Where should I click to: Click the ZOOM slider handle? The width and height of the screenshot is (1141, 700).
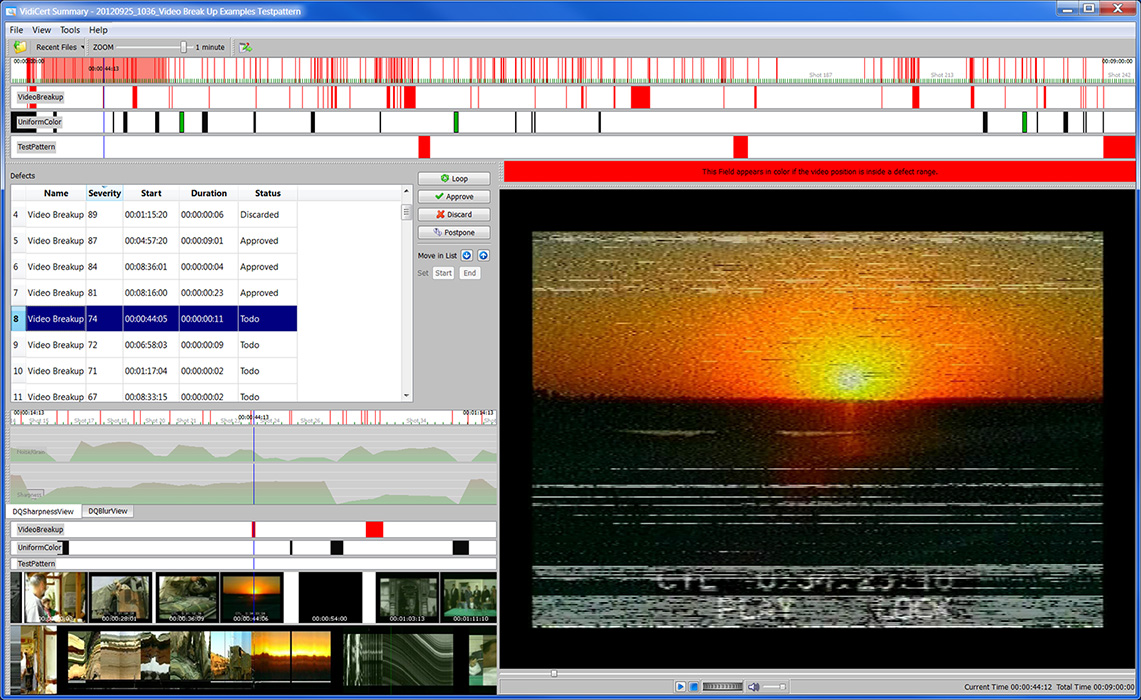[184, 47]
